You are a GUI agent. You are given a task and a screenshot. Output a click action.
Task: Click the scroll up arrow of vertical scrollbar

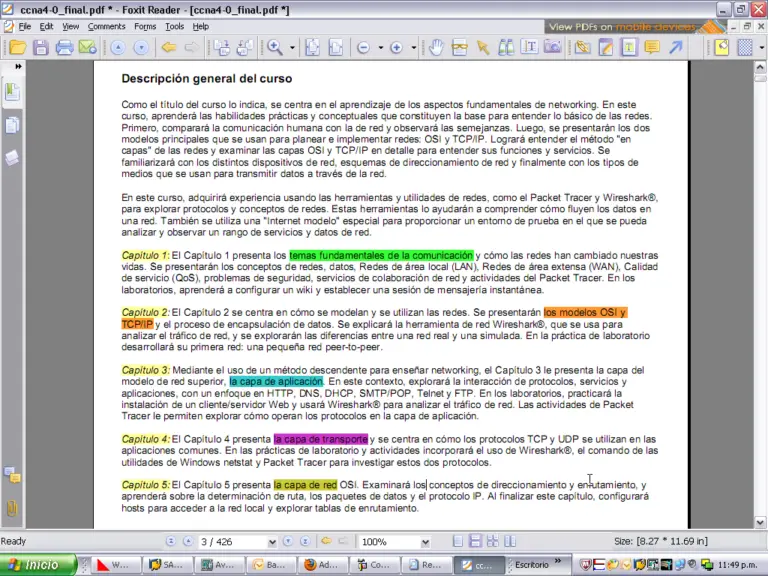(760, 67)
